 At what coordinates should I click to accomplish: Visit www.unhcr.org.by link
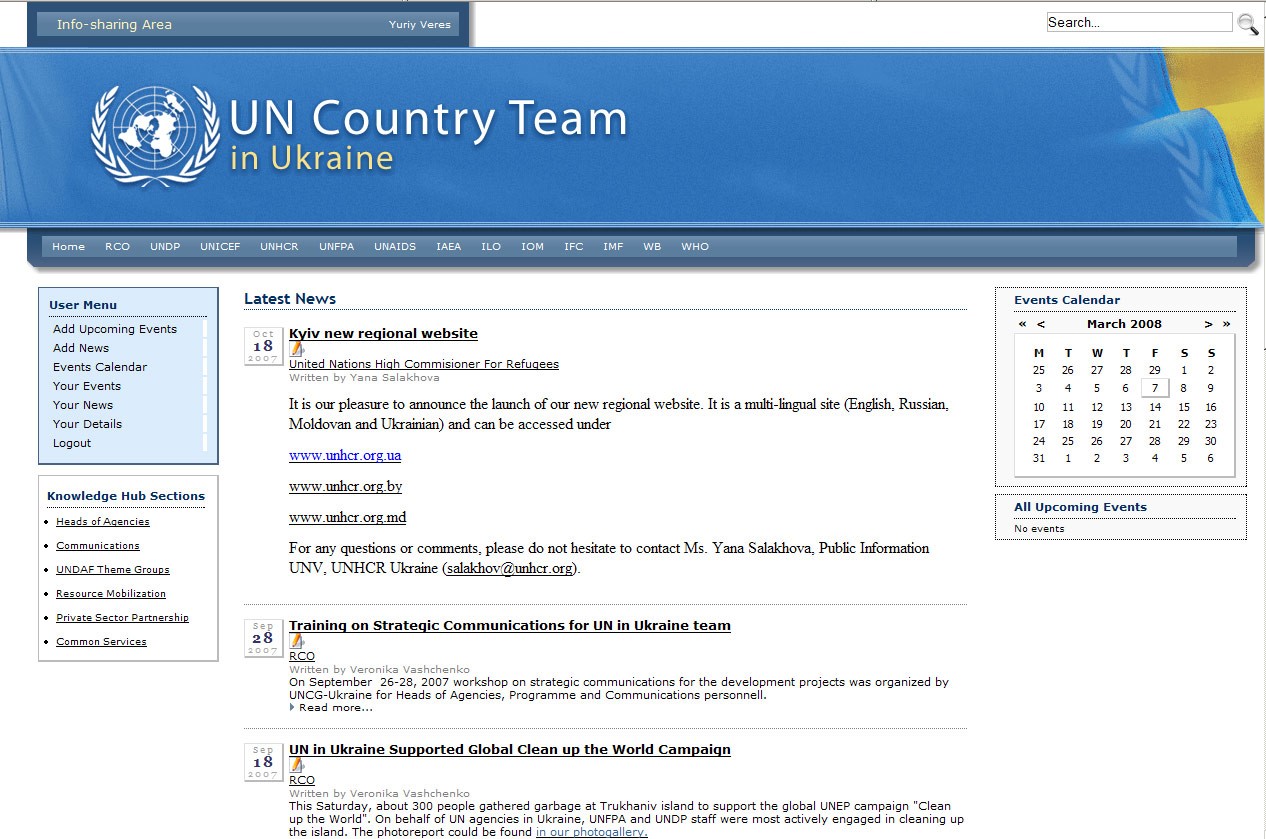click(346, 487)
